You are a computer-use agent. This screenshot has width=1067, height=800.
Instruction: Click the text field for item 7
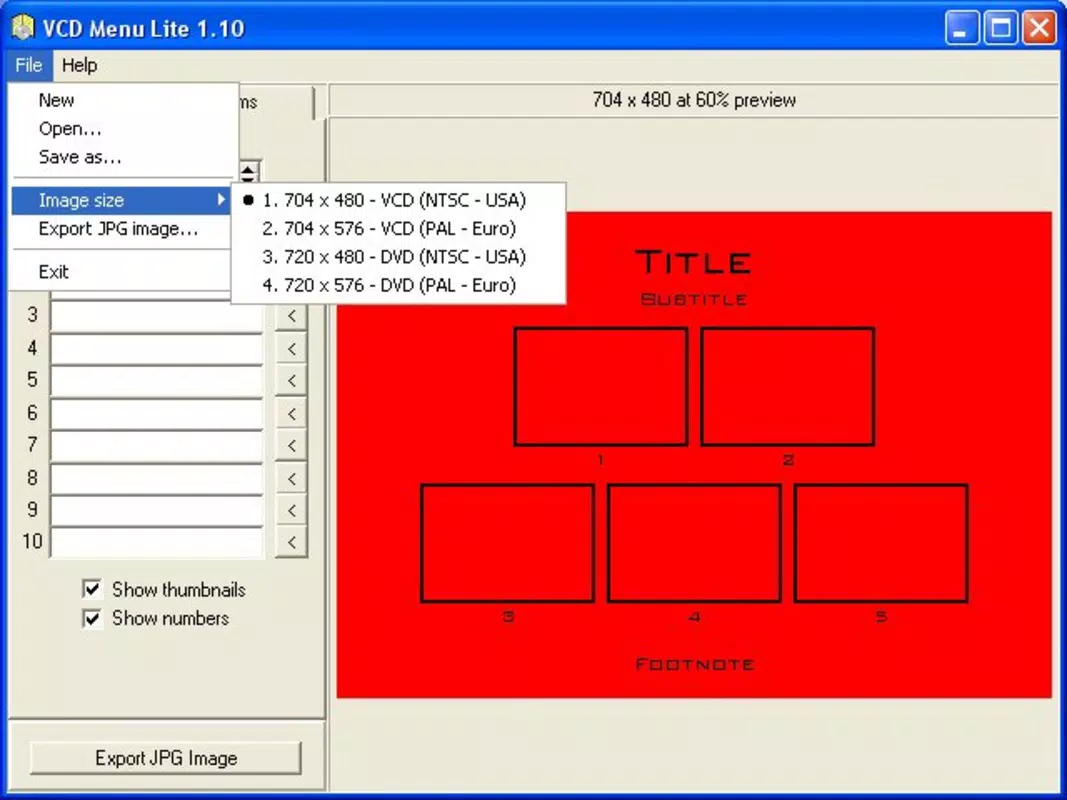click(157, 445)
